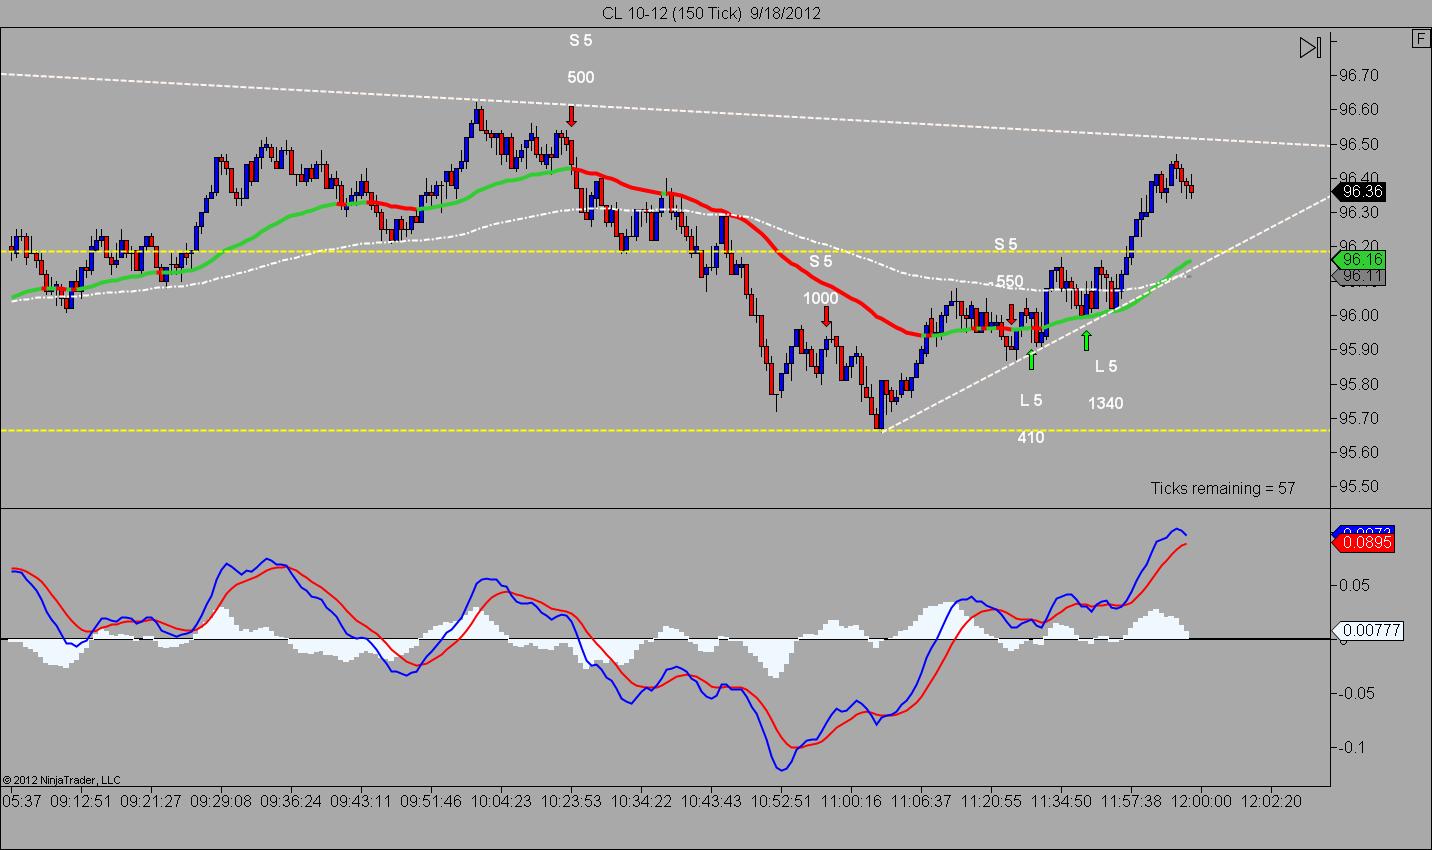Screen dimensions: 1432x850
Task: Click the 95.70 price axis label
Action: 1358,418
